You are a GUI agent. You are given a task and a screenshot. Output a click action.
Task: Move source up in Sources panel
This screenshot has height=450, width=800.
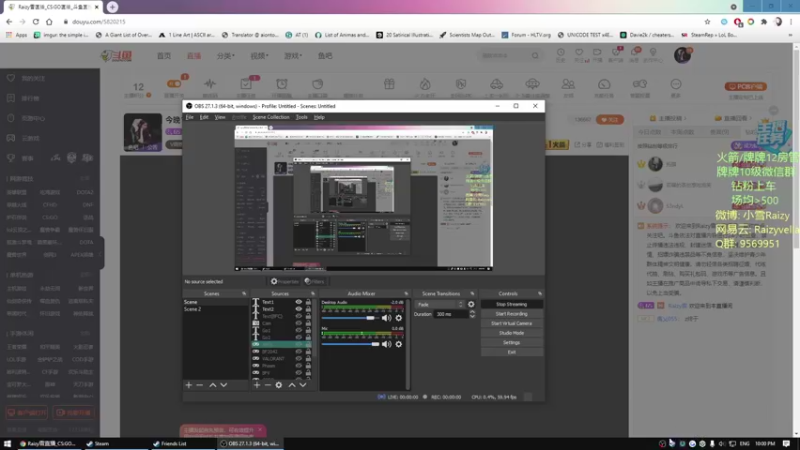pyautogui.click(x=292, y=385)
